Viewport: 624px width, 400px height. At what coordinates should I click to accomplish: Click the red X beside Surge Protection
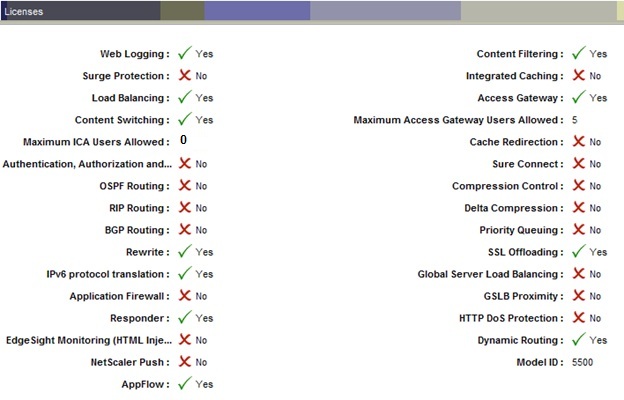point(184,75)
